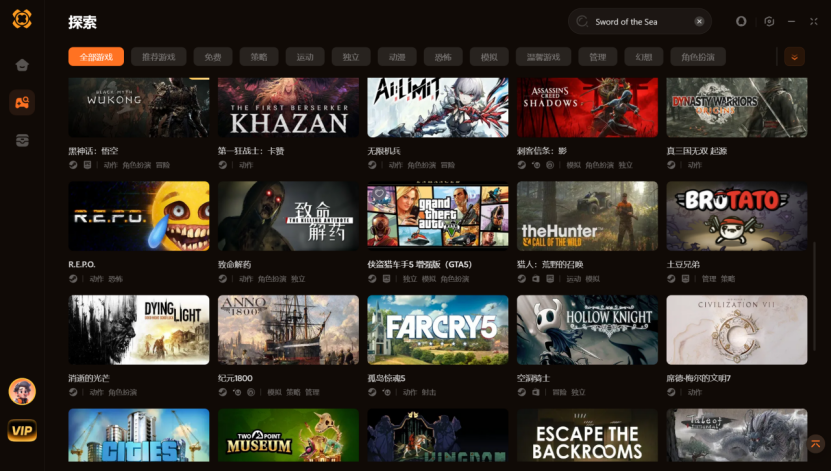The height and width of the screenshot is (471, 831).
Task: Click the app logo at top left
Action: pos(22,19)
